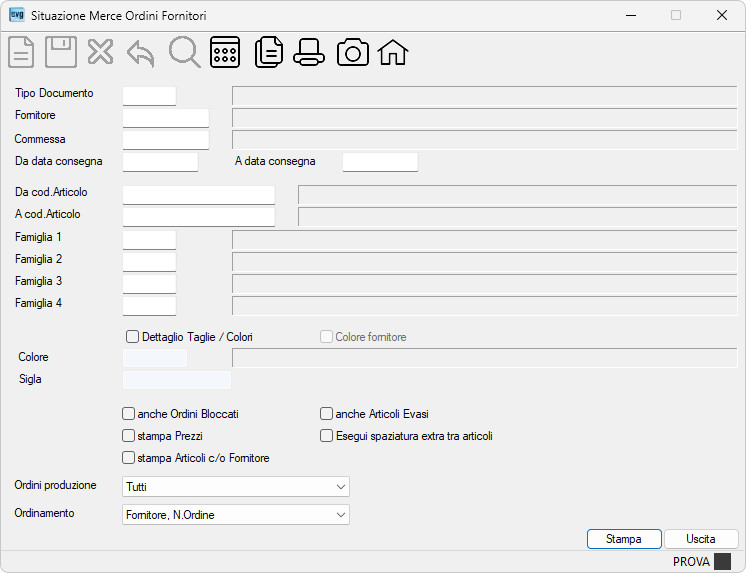Viewport: 746px width, 573px height.
Task: Click the floppy disk save icon
Action: (61, 52)
